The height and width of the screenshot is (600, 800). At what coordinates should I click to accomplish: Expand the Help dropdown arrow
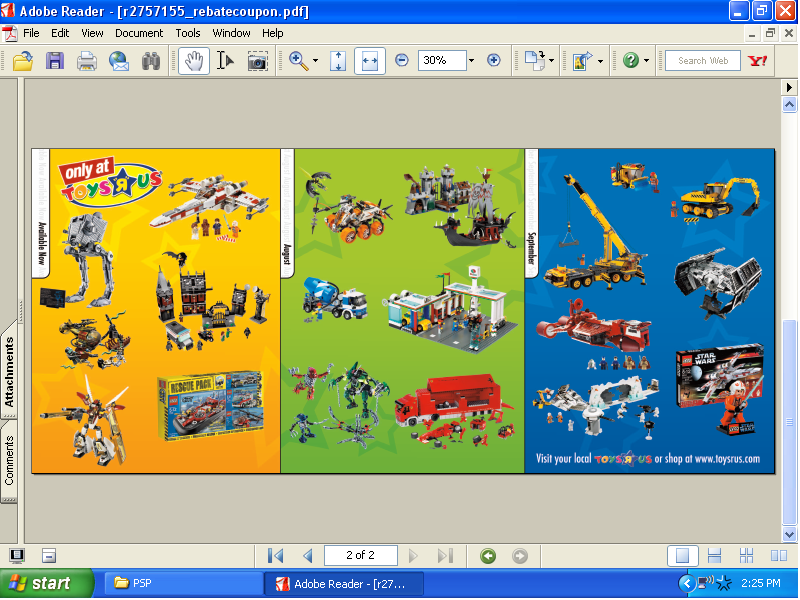[x=646, y=60]
